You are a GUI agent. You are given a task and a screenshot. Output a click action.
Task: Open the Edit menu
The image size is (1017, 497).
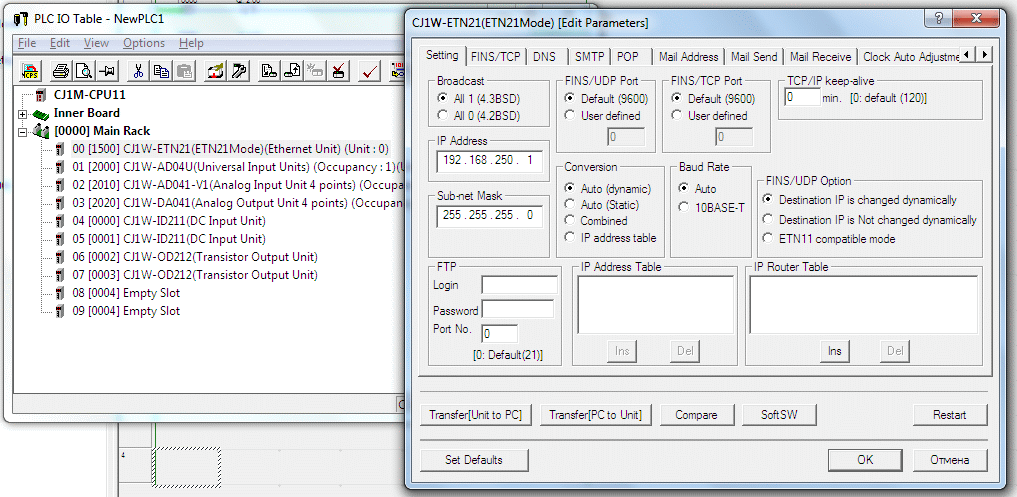coord(60,43)
